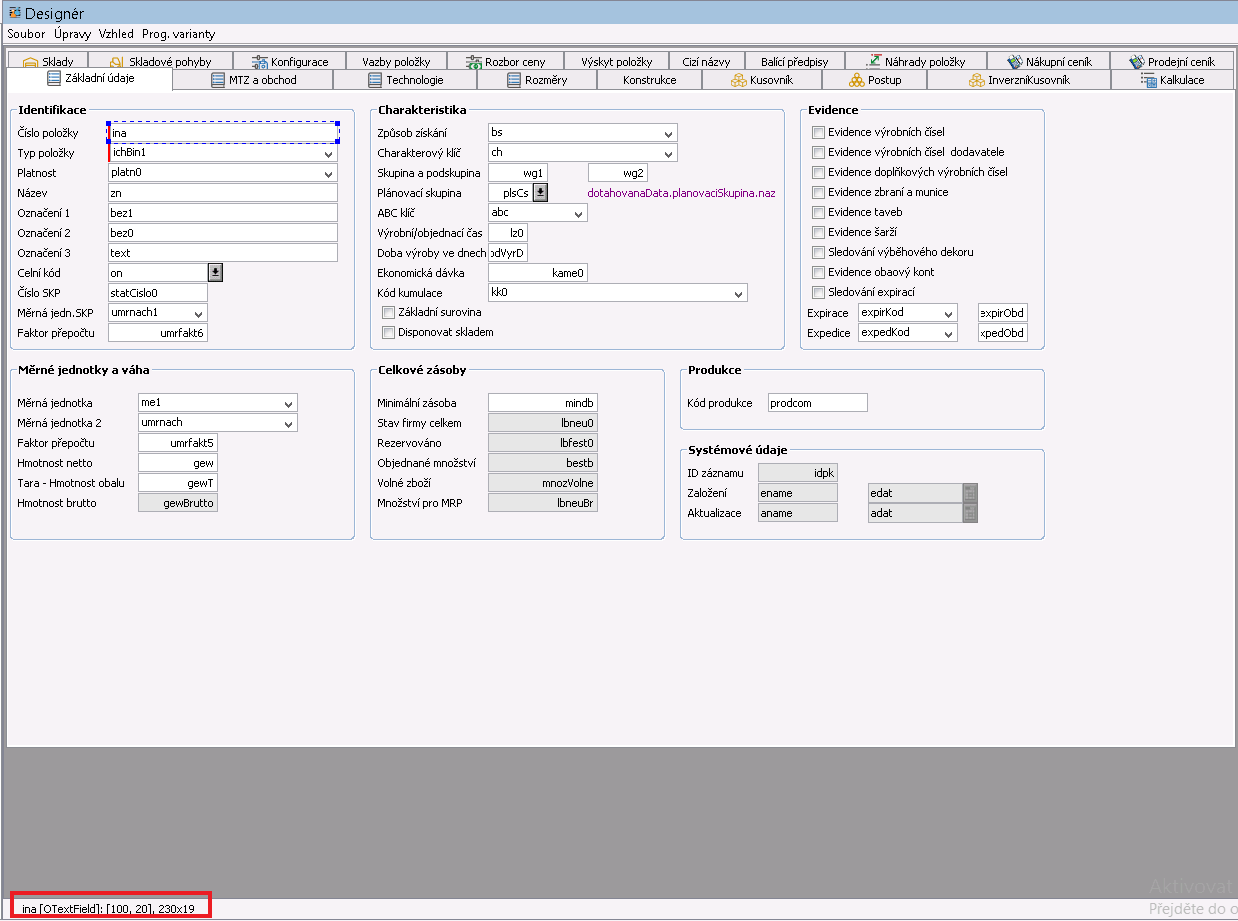Expand the Kód kumulace dropdown

click(x=738, y=294)
